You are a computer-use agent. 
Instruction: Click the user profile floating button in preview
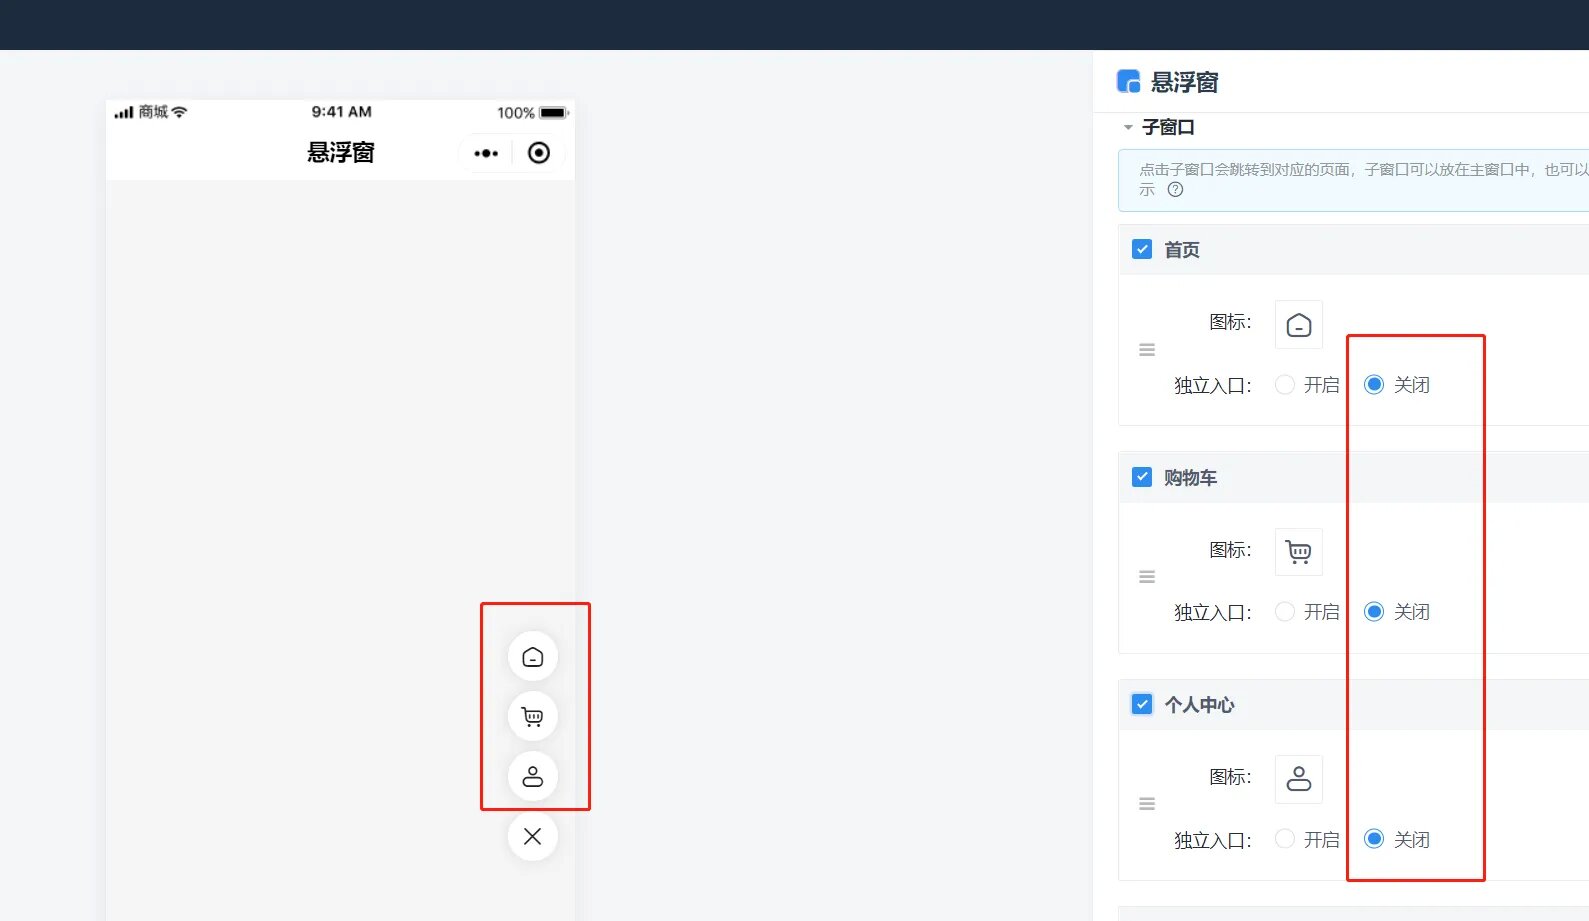pyautogui.click(x=532, y=776)
